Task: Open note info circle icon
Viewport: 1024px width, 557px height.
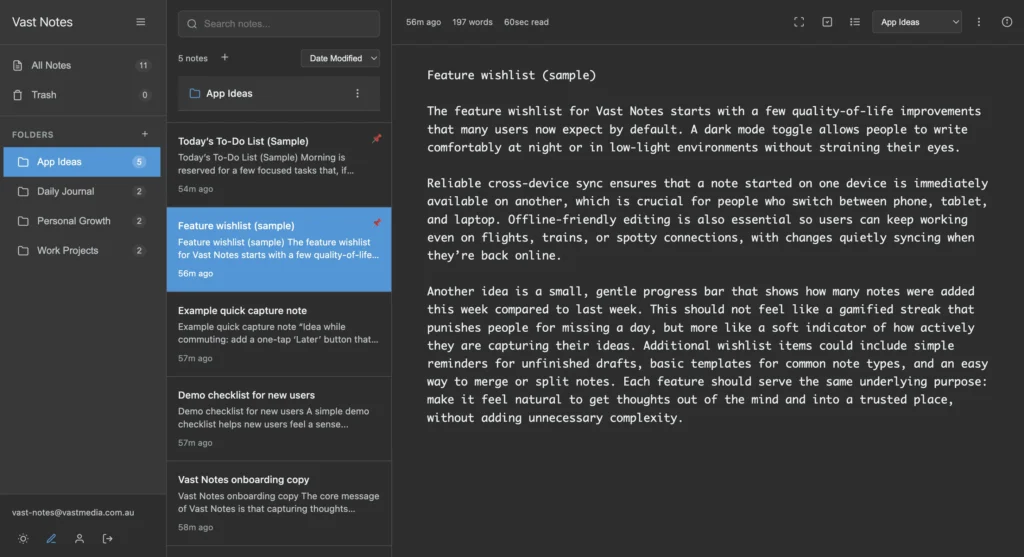Action: (x=1006, y=22)
